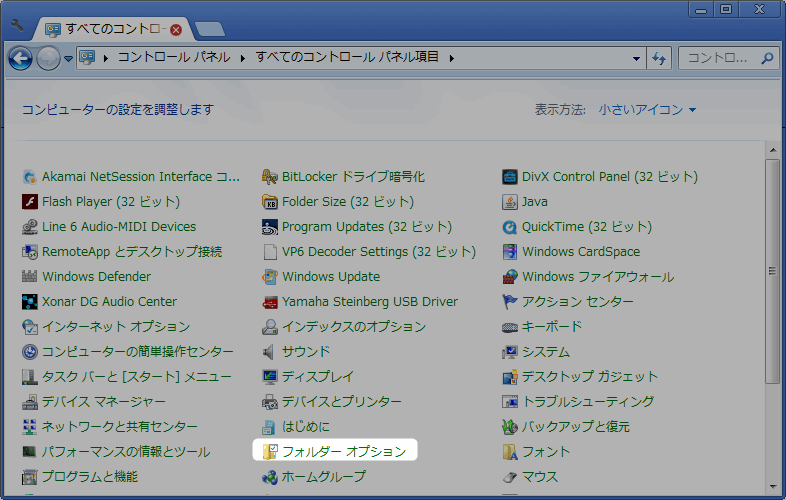
Task: Click the Java icon
Action: point(510,202)
